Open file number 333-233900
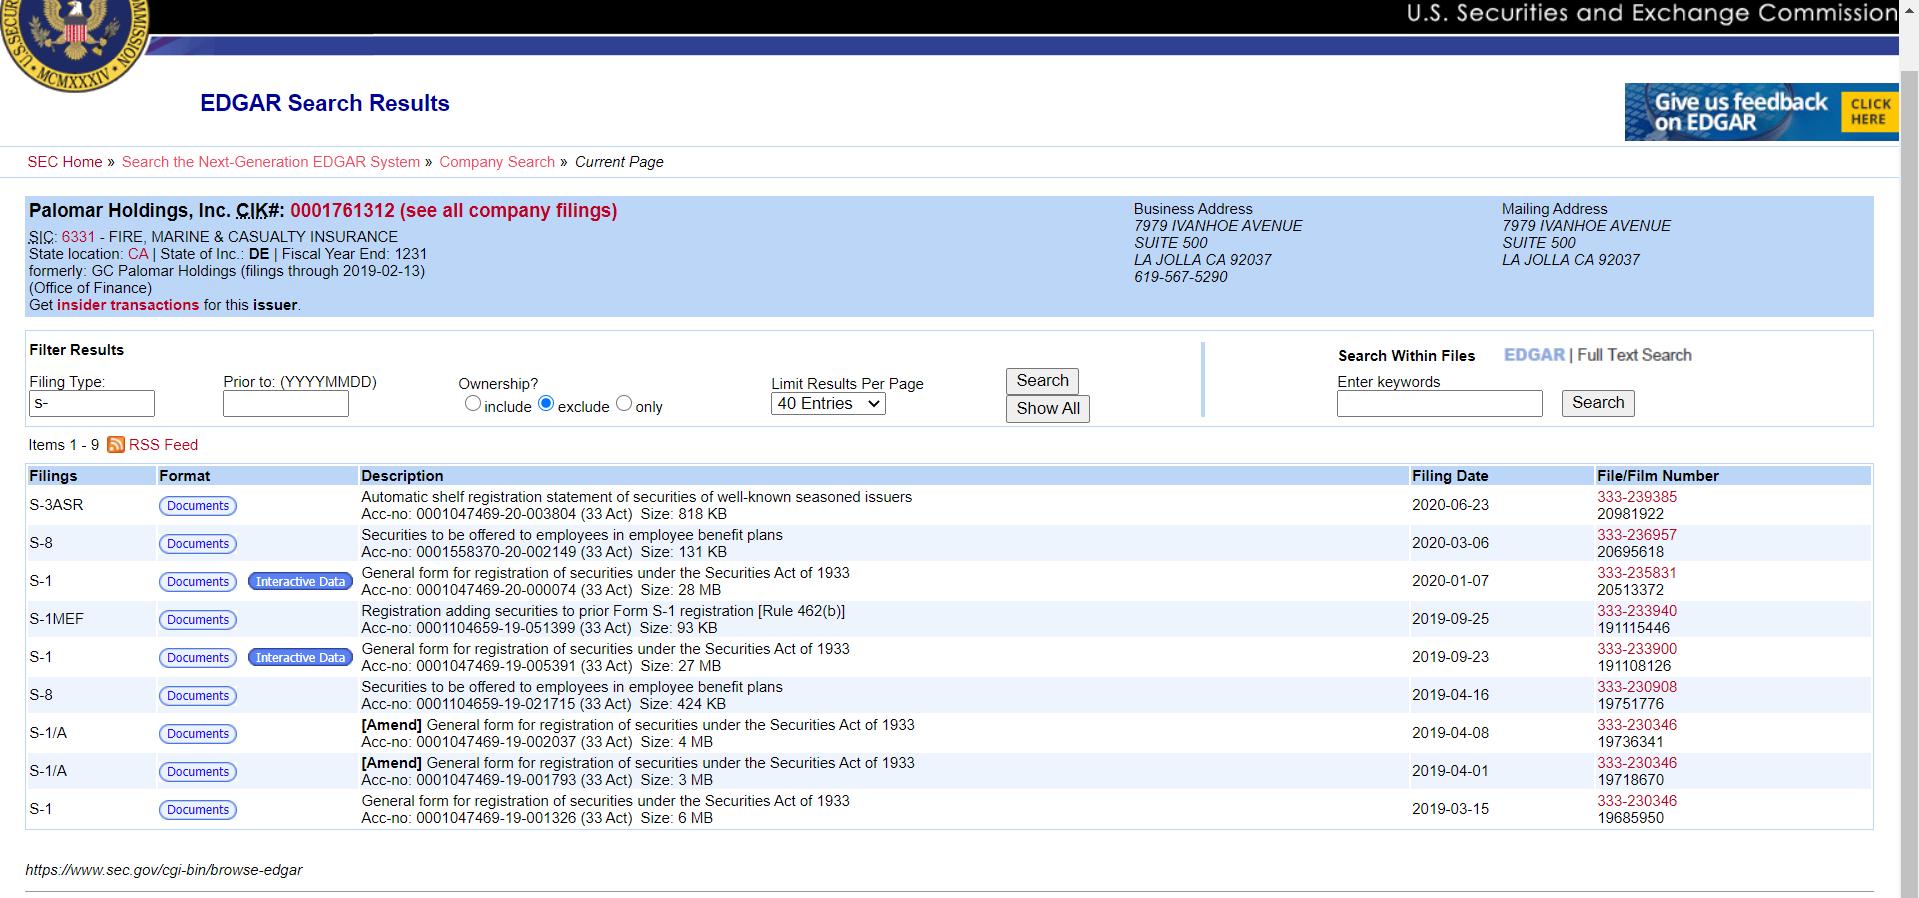The width and height of the screenshot is (1919, 898). coord(1637,649)
